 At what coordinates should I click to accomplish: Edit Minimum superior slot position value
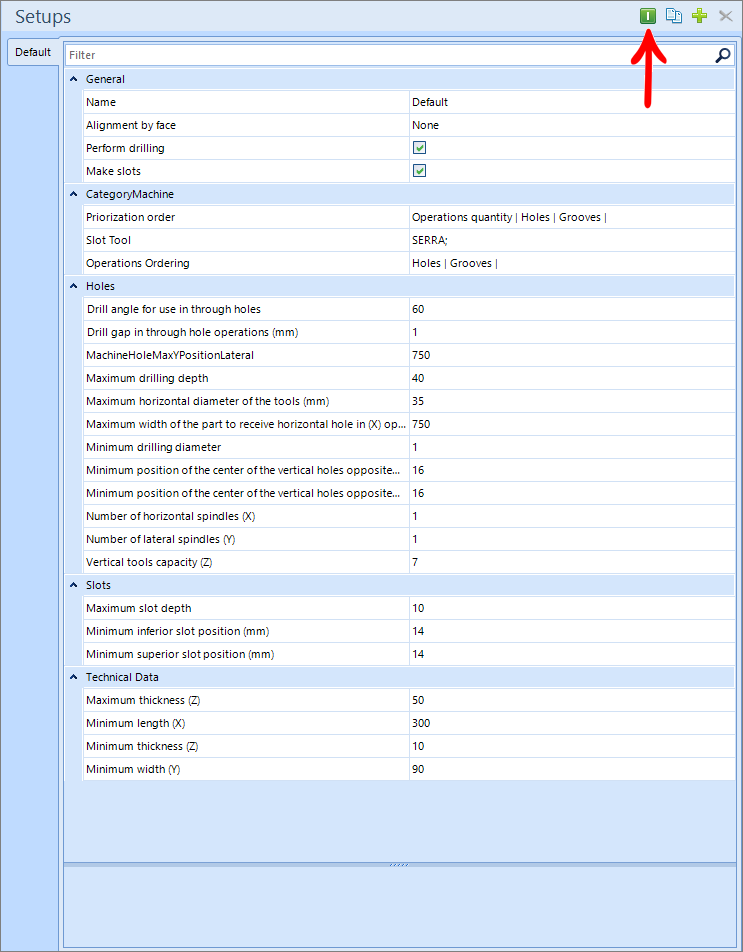(x=572, y=654)
